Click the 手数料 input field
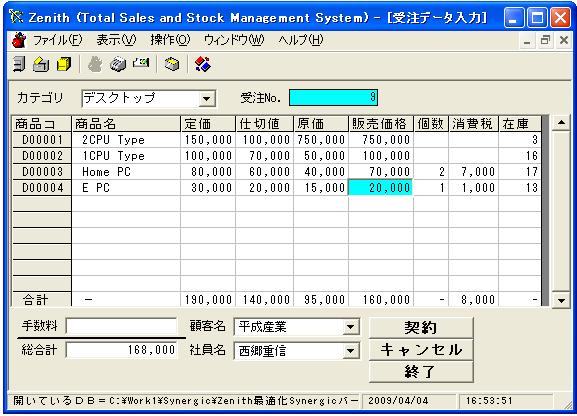Viewport: 577px width, 416px height. coord(121,326)
